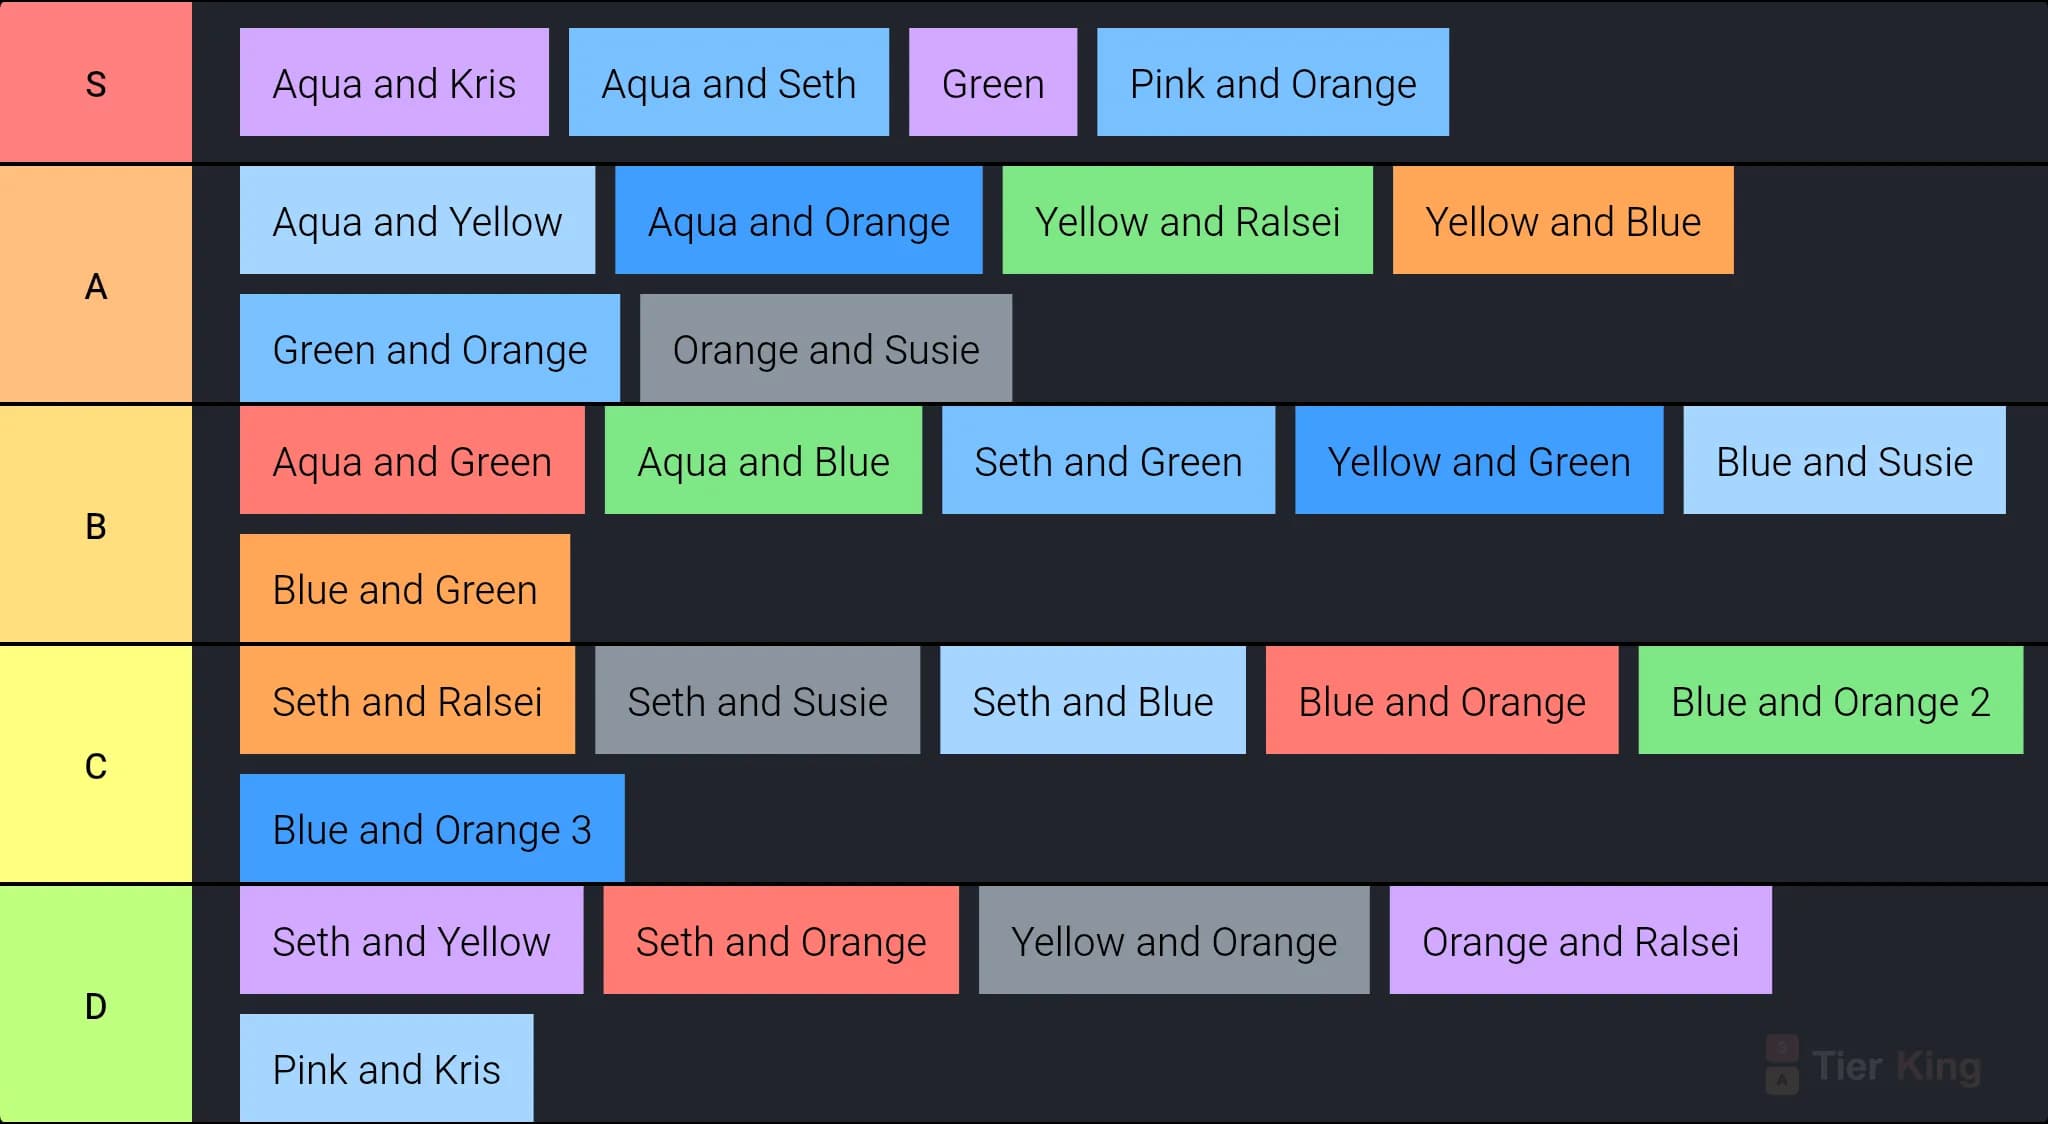Click the Aqua and Kris item
Image resolution: width=2048 pixels, height=1124 pixels.
point(394,82)
